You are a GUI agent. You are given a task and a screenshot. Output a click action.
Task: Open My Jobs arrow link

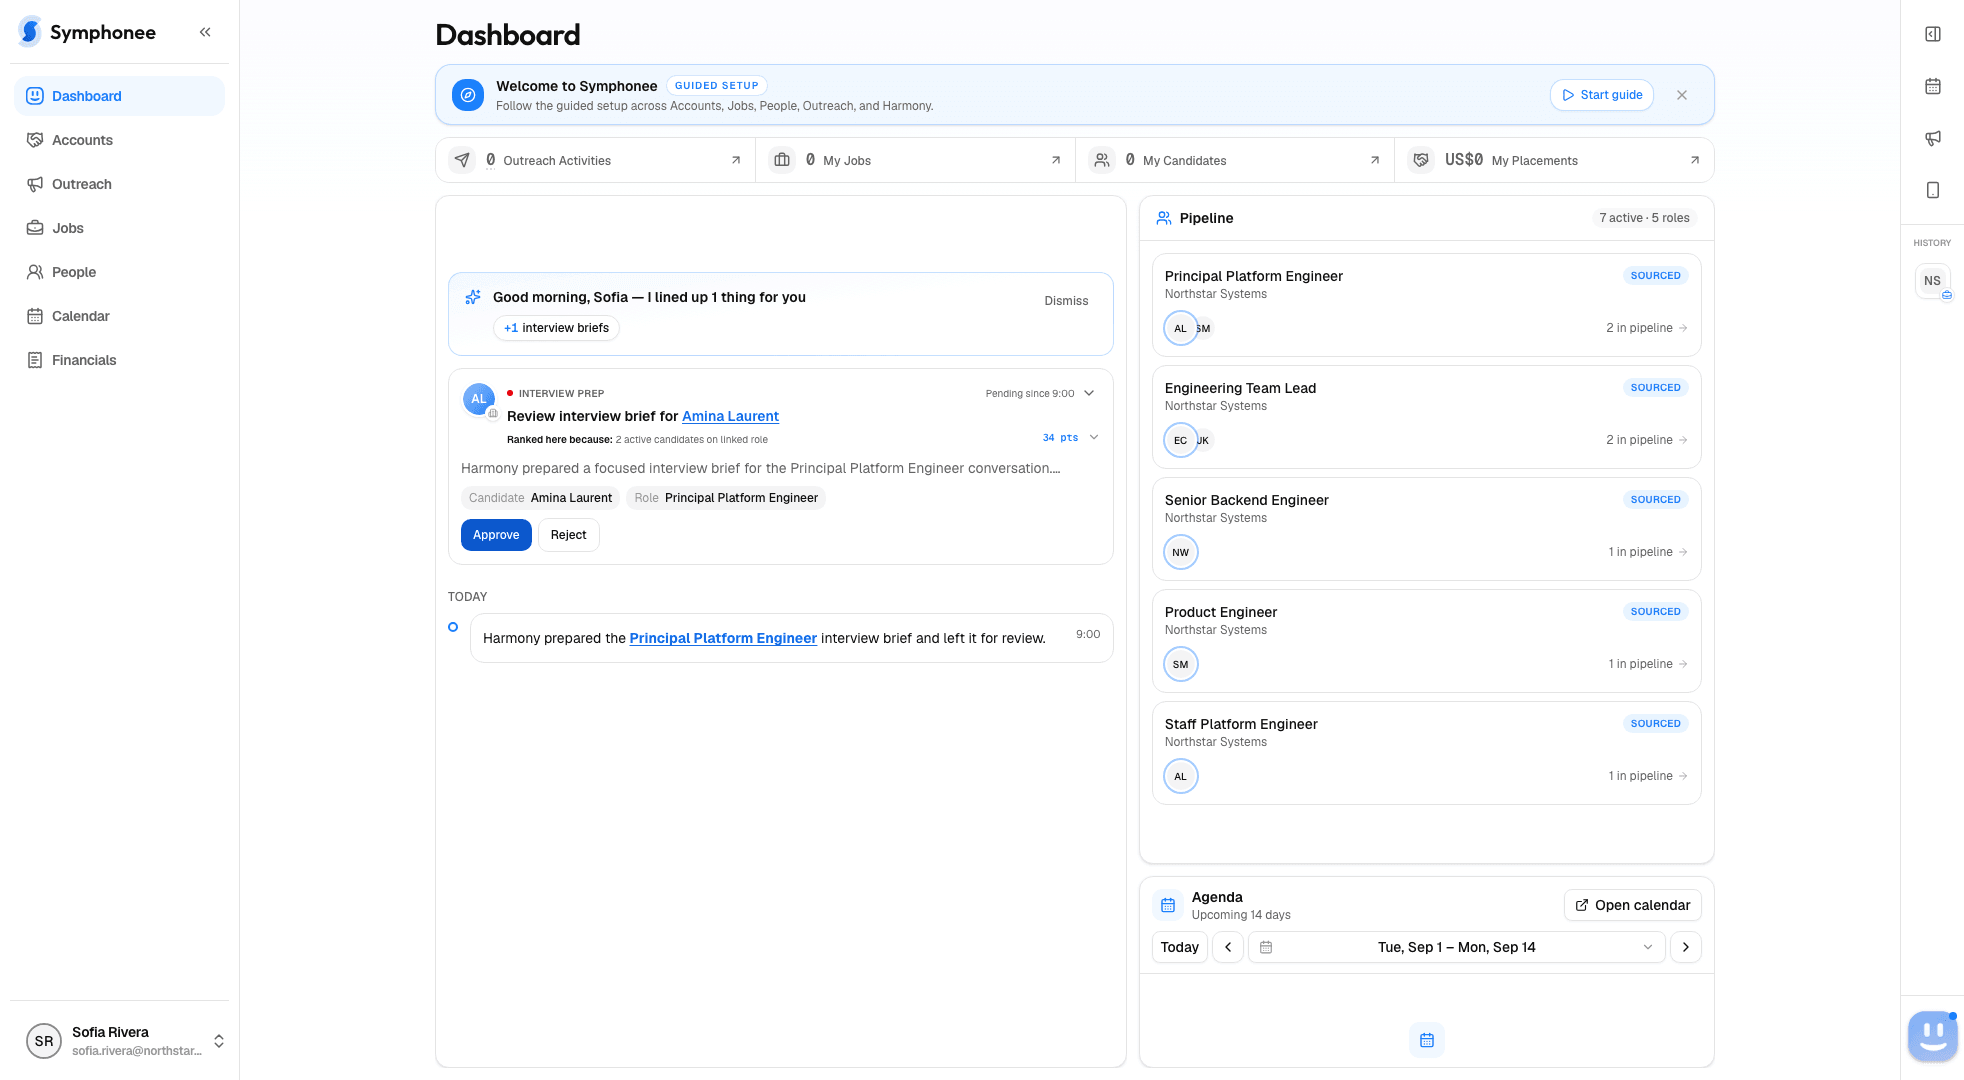(1056, 160)
